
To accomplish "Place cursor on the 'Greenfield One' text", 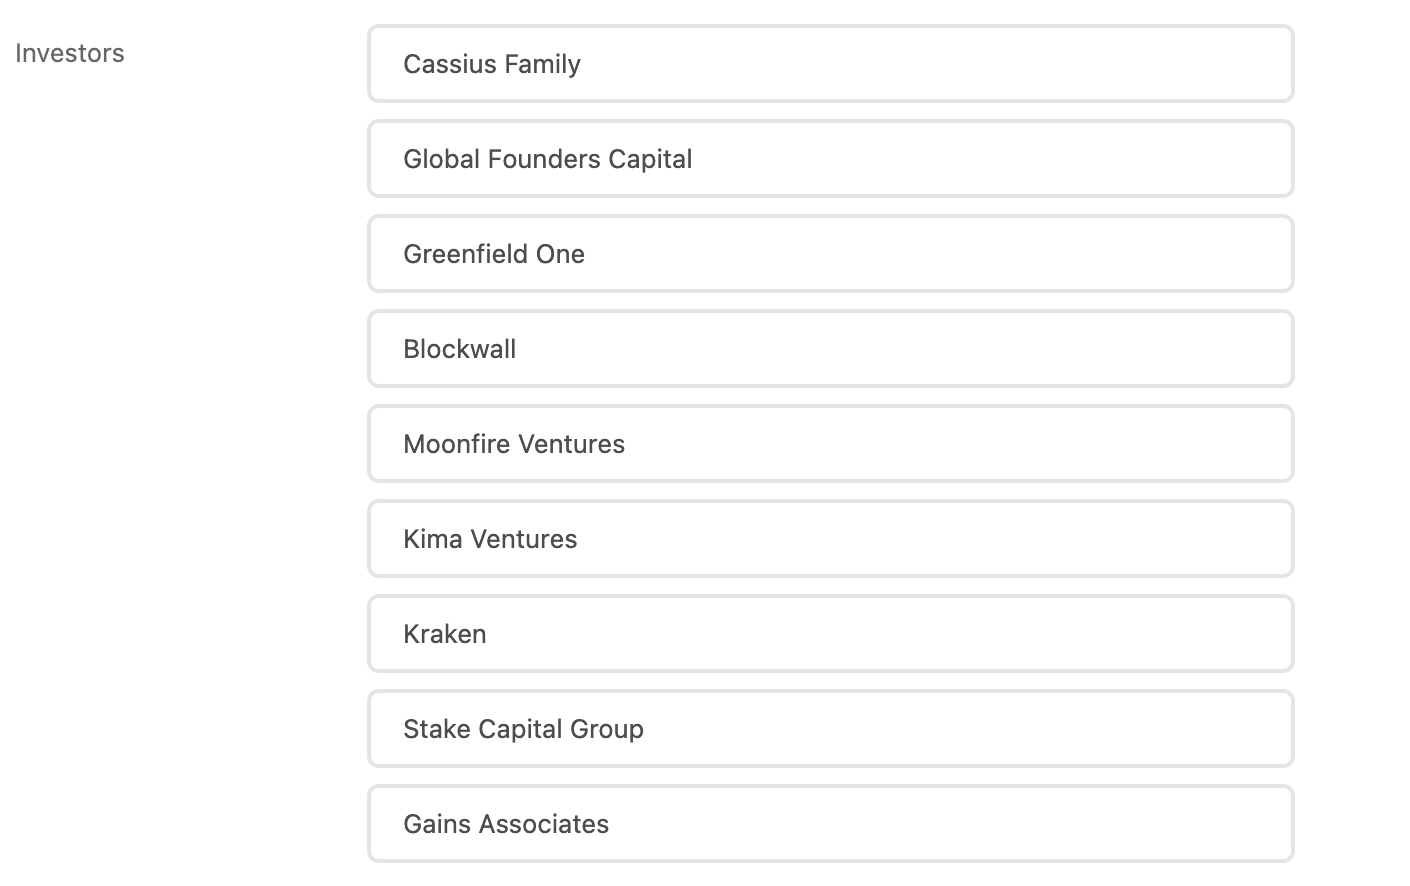I will (x=494, y=254).
